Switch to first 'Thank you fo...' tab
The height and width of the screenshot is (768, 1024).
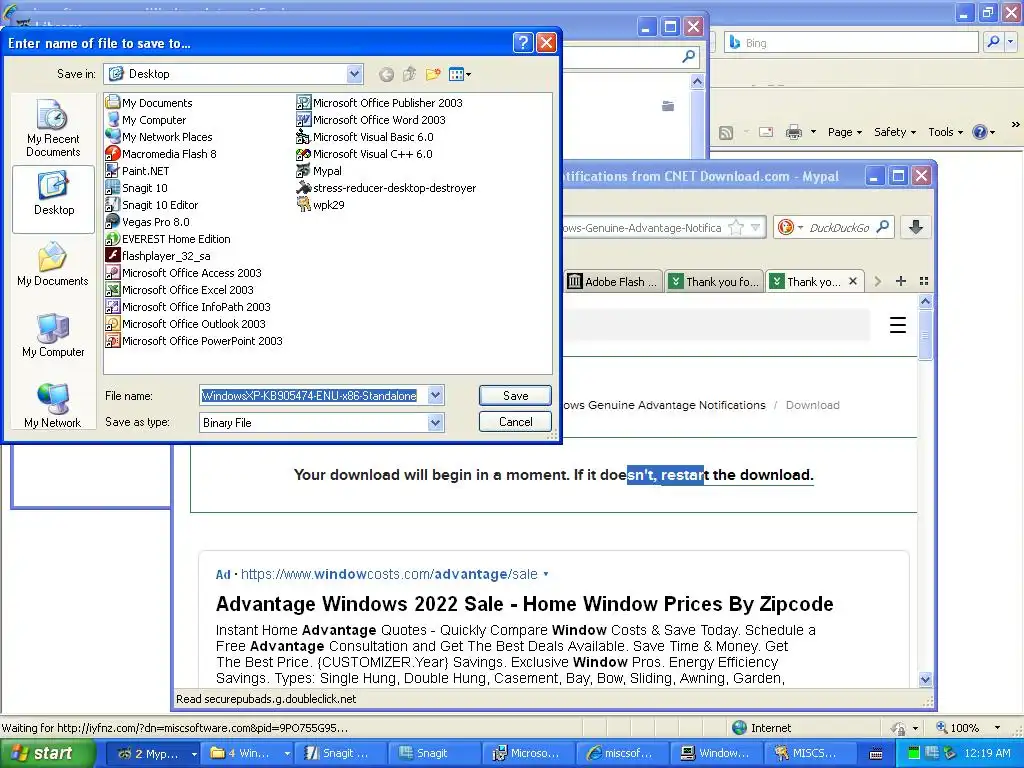pyautogui.click(x=715, y=281)
